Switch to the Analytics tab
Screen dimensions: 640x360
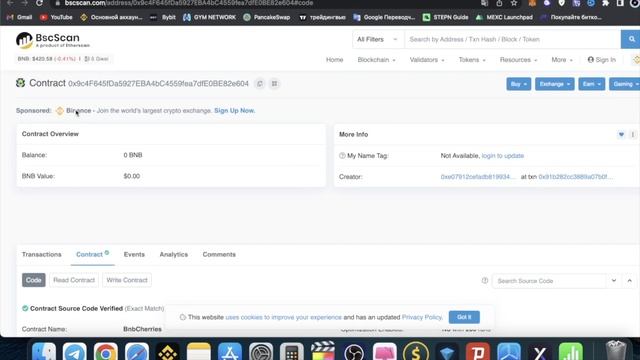tap(173, 254)
